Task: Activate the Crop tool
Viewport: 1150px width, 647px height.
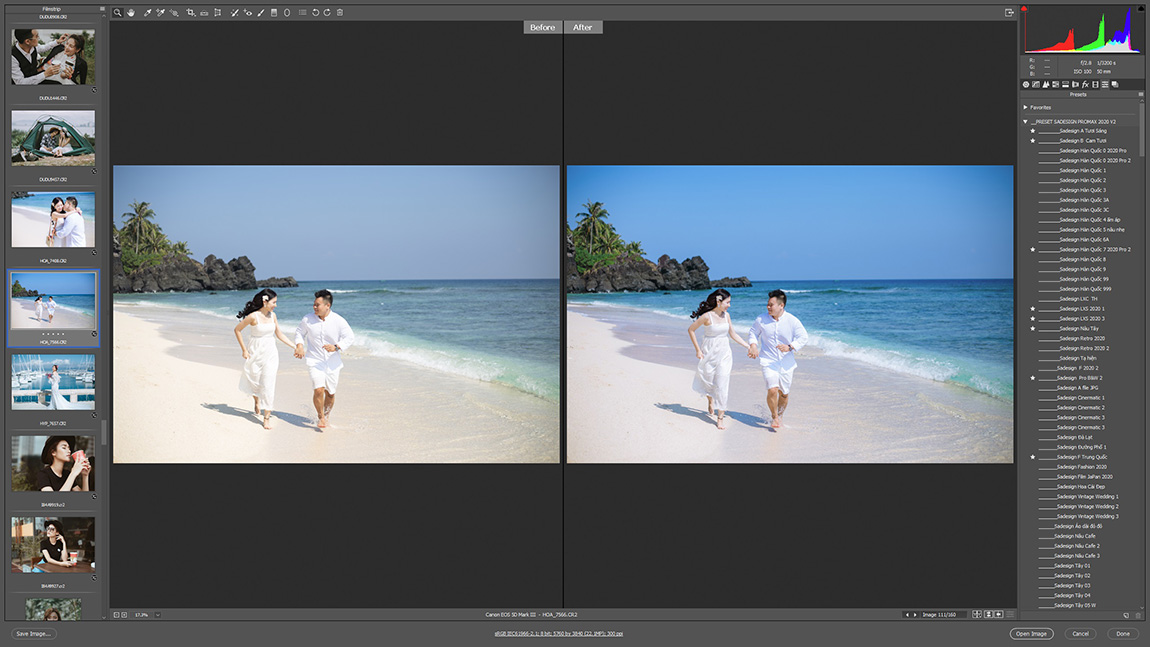Action: 191,13
